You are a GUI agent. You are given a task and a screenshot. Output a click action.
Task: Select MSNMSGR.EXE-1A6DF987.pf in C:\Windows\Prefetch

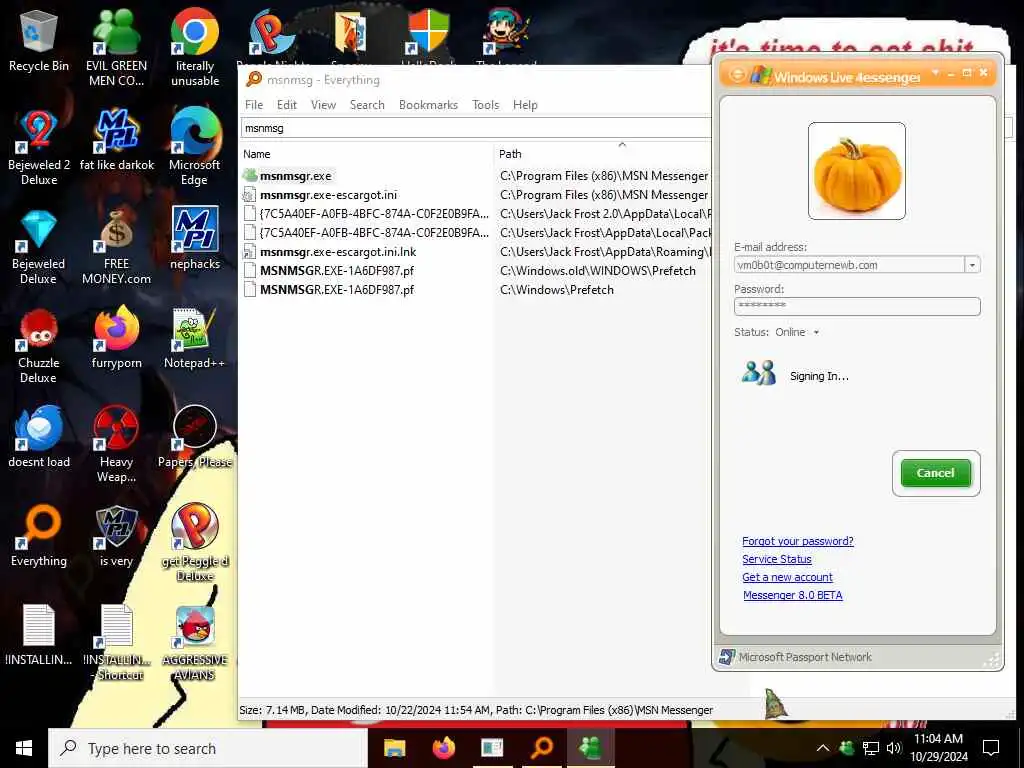475,289
